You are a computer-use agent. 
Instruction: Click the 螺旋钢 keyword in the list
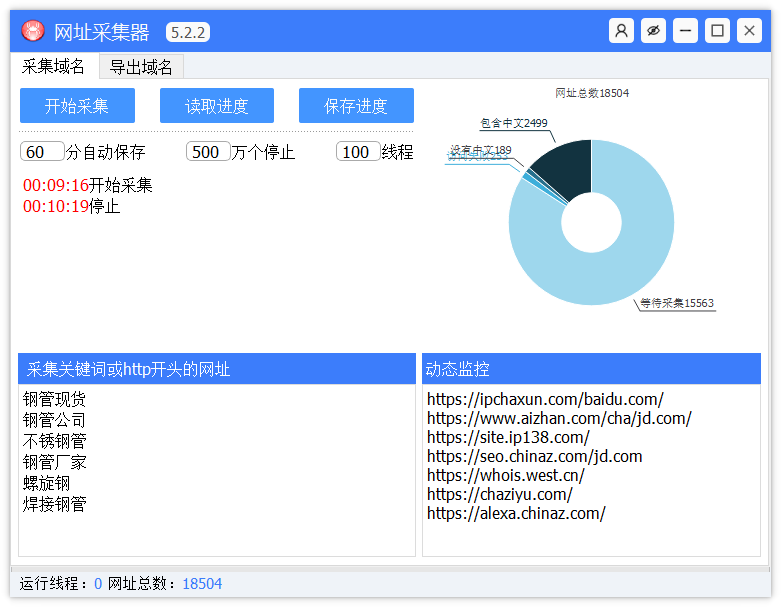(x=47, y=483)
